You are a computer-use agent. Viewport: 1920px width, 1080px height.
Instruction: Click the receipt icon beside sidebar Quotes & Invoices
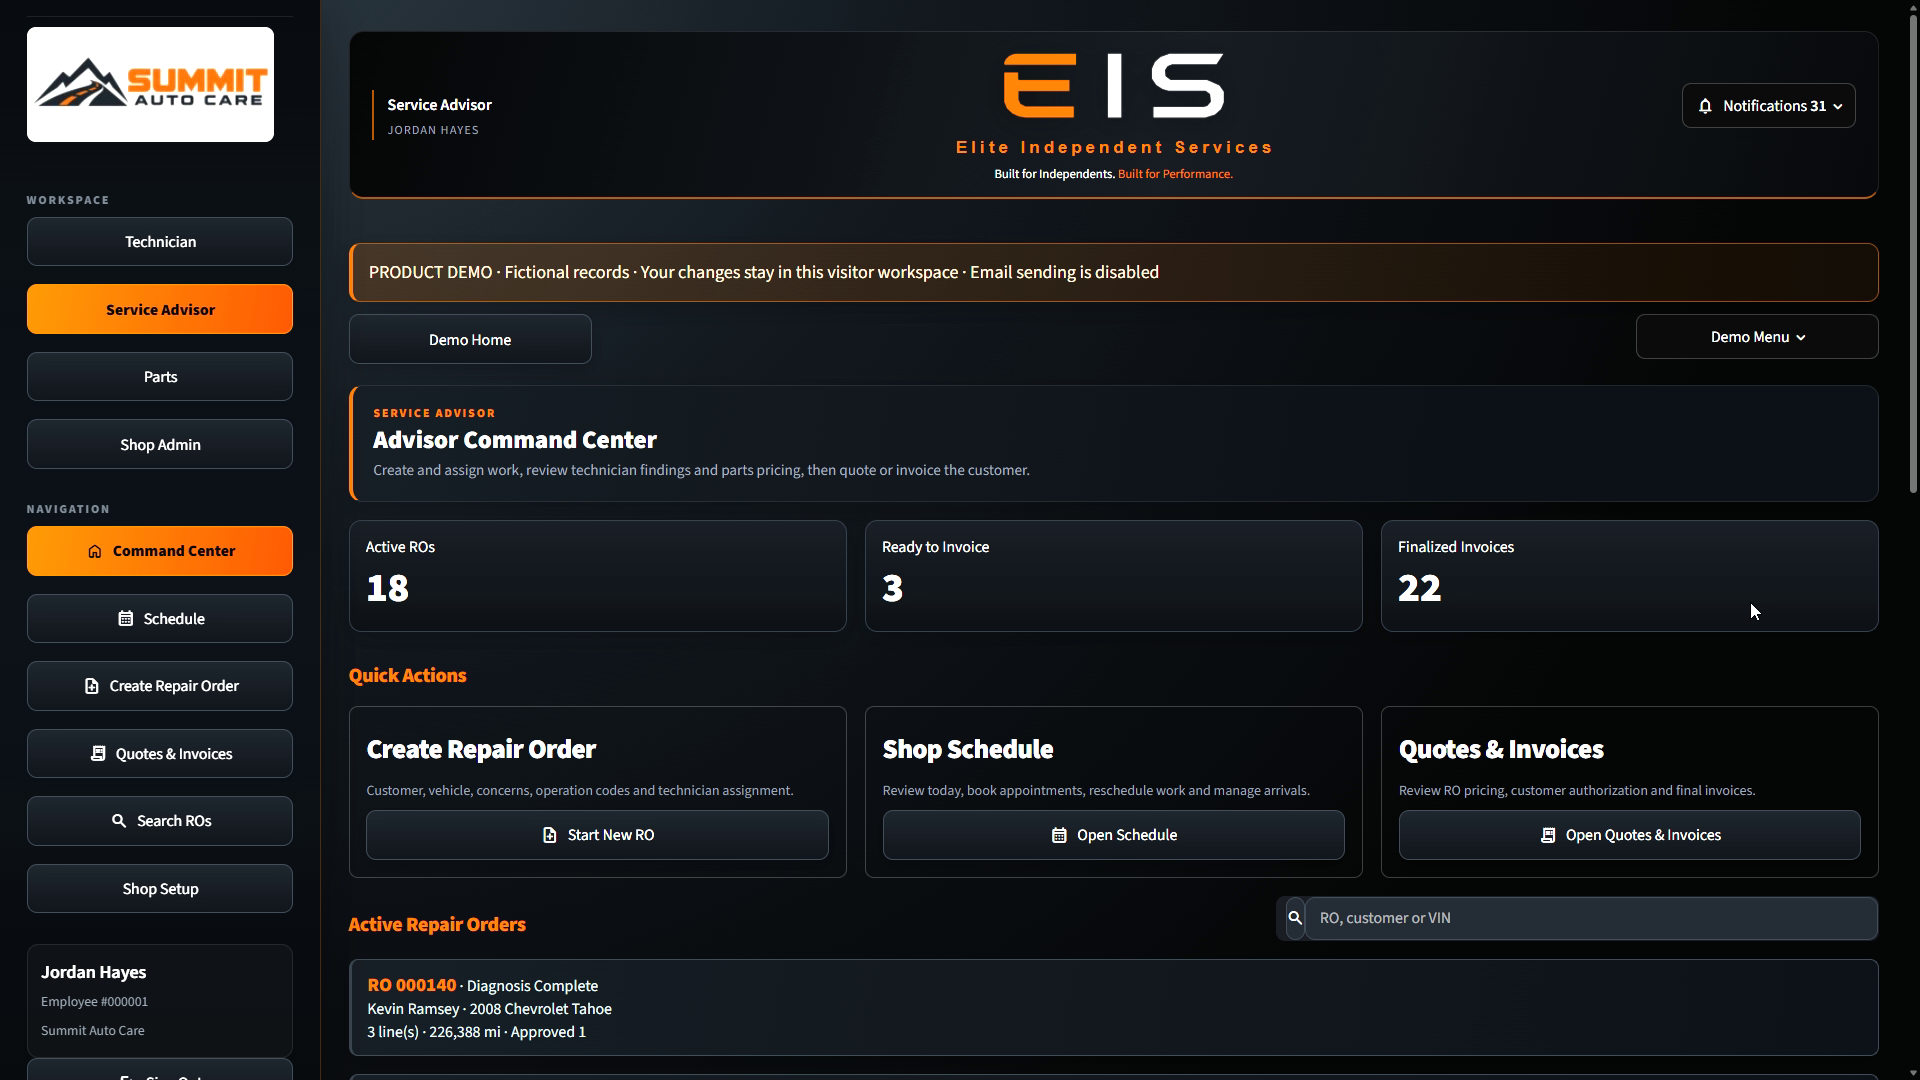(98, 754)
